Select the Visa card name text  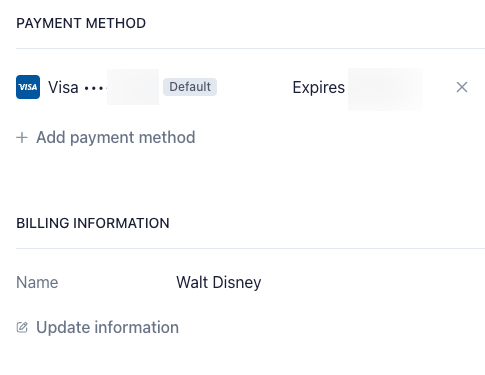pyautogui.click(x=63, y=87)
